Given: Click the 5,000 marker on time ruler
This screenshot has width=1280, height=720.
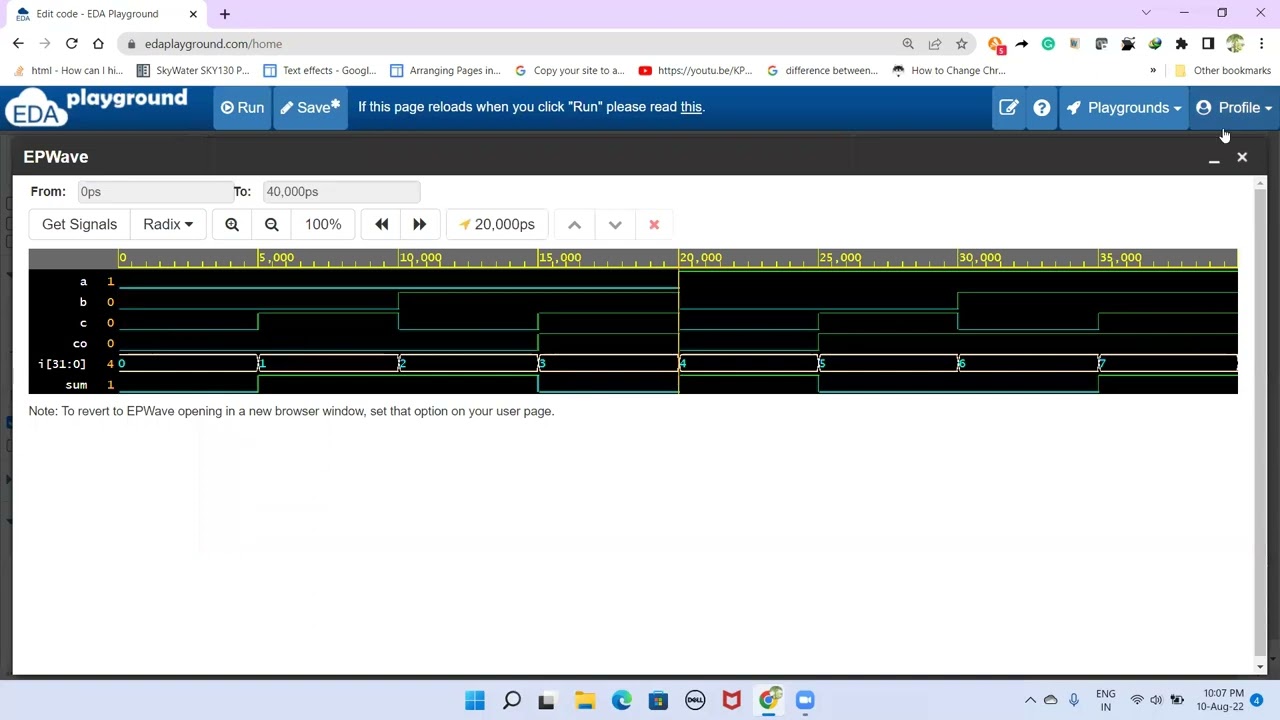Looking at the screenshot, I should tap(277, 258).
